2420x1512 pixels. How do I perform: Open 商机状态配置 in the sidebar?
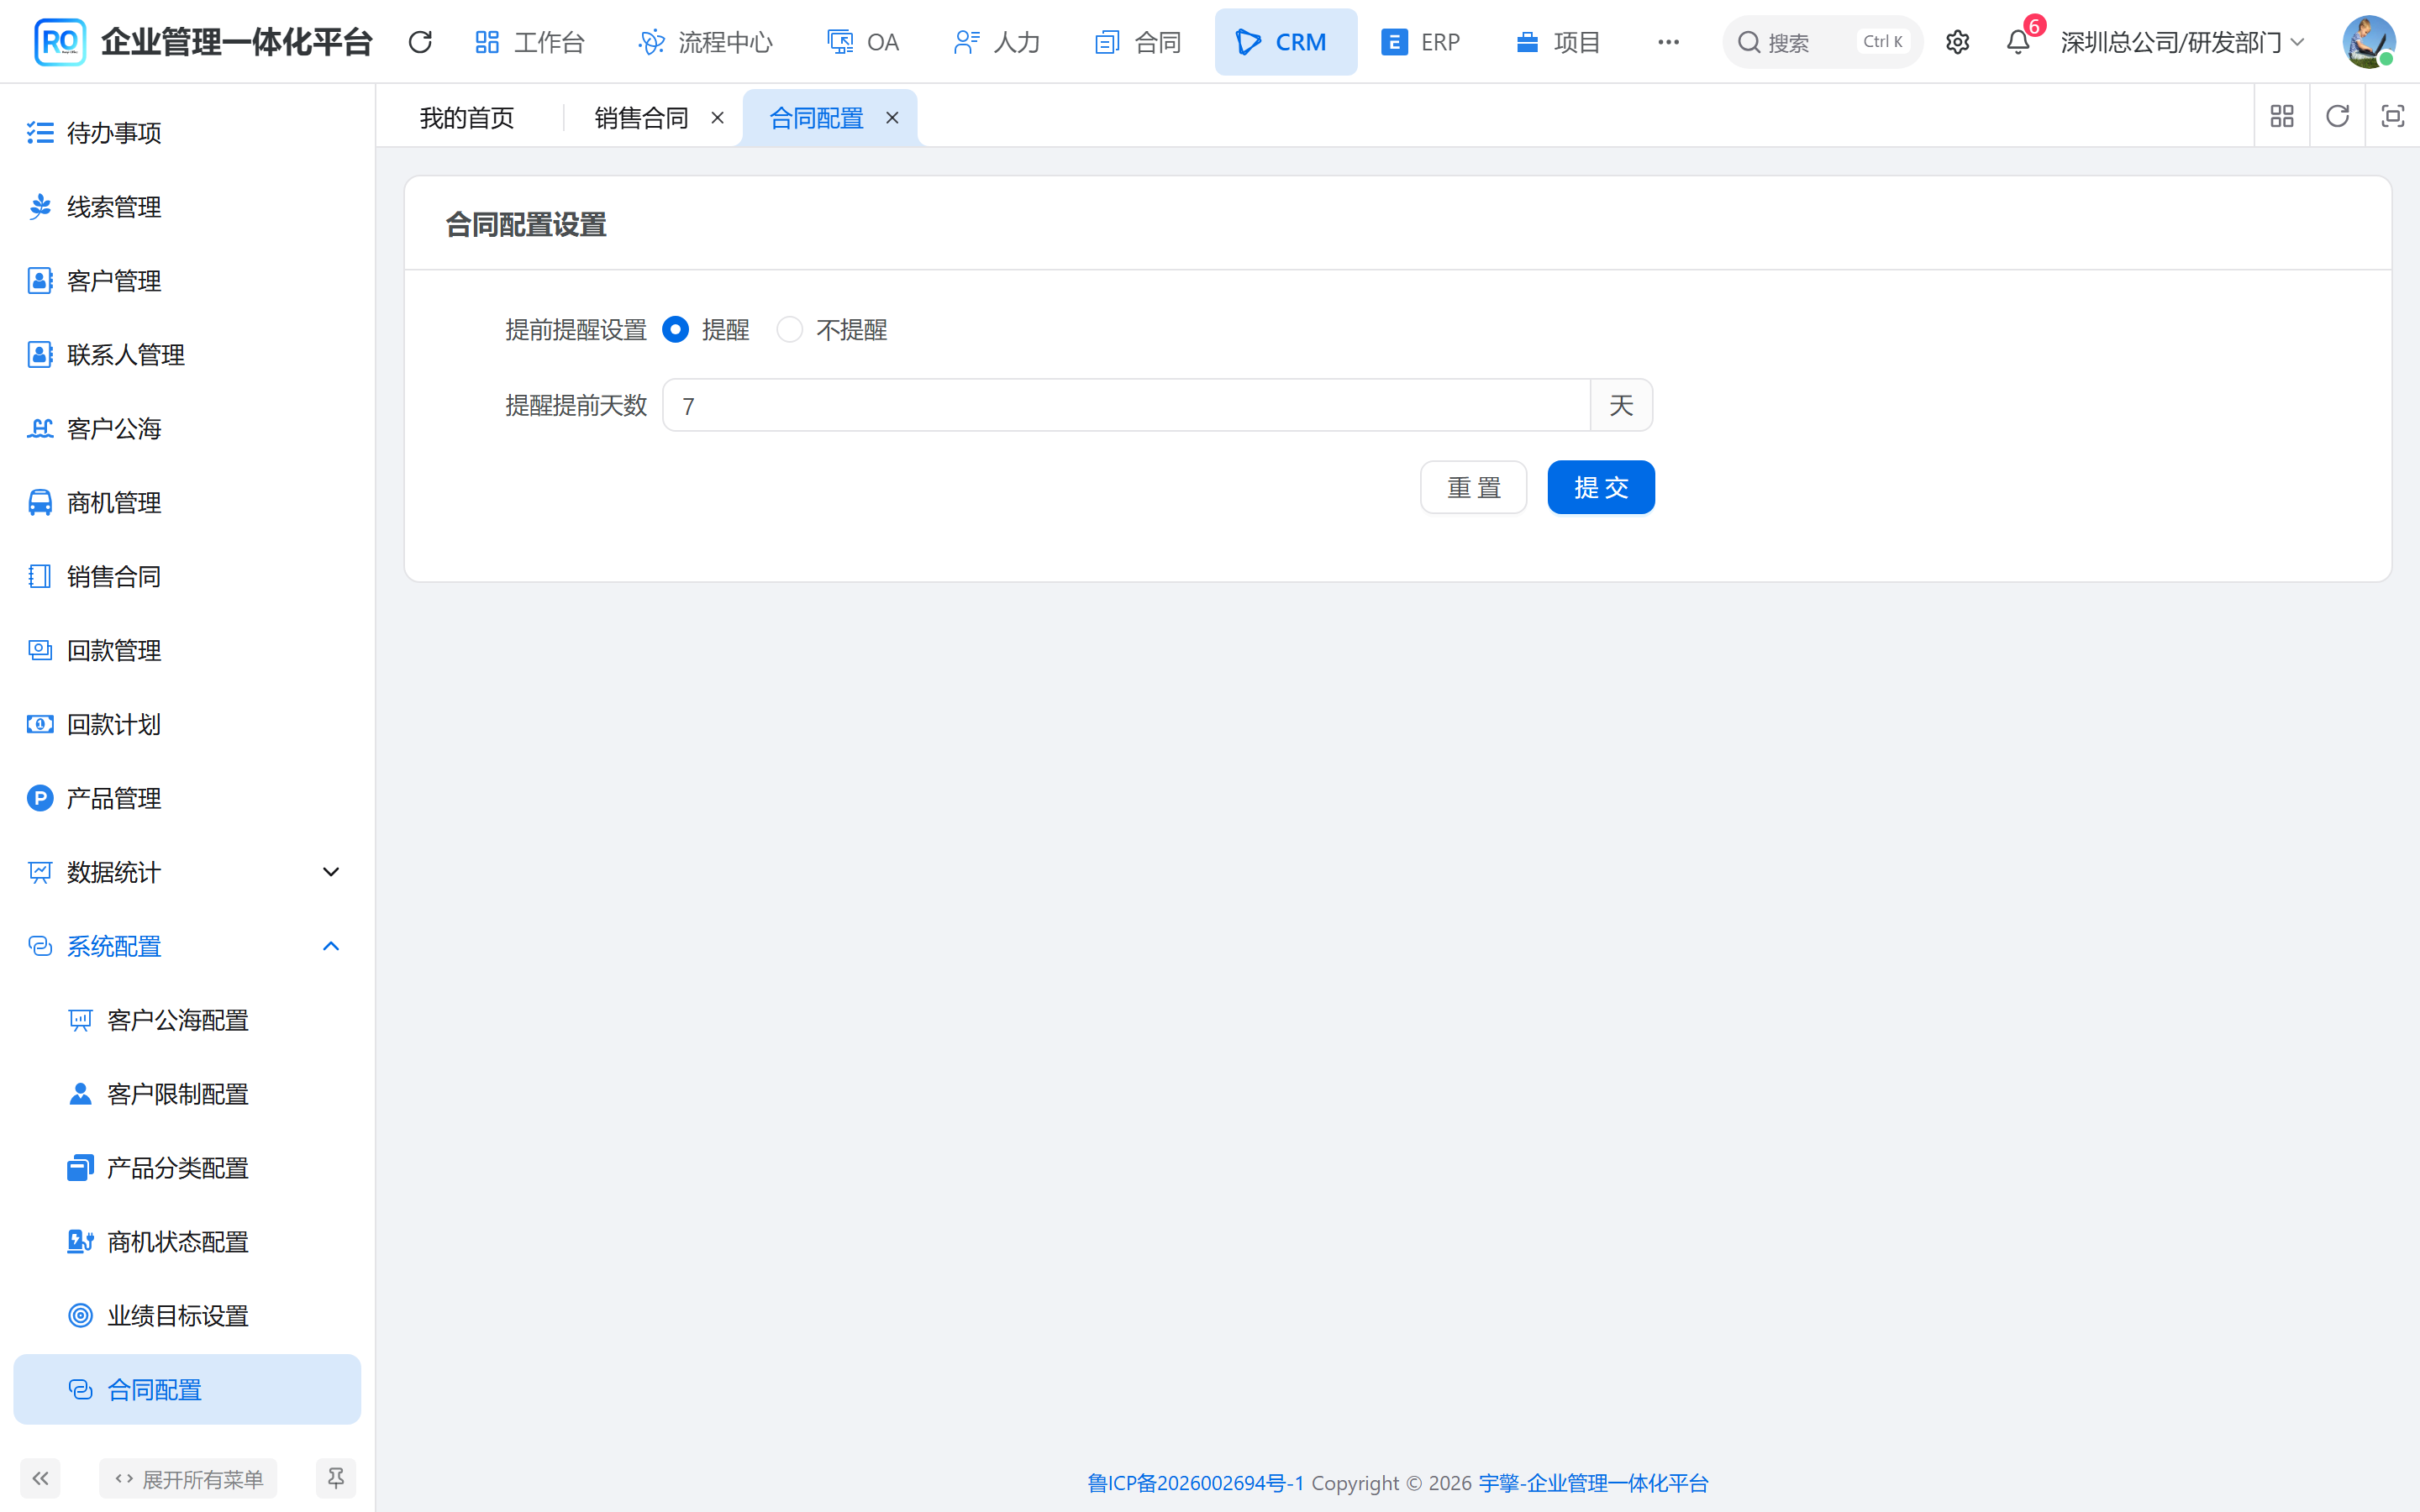click(x=187, y=1242)
